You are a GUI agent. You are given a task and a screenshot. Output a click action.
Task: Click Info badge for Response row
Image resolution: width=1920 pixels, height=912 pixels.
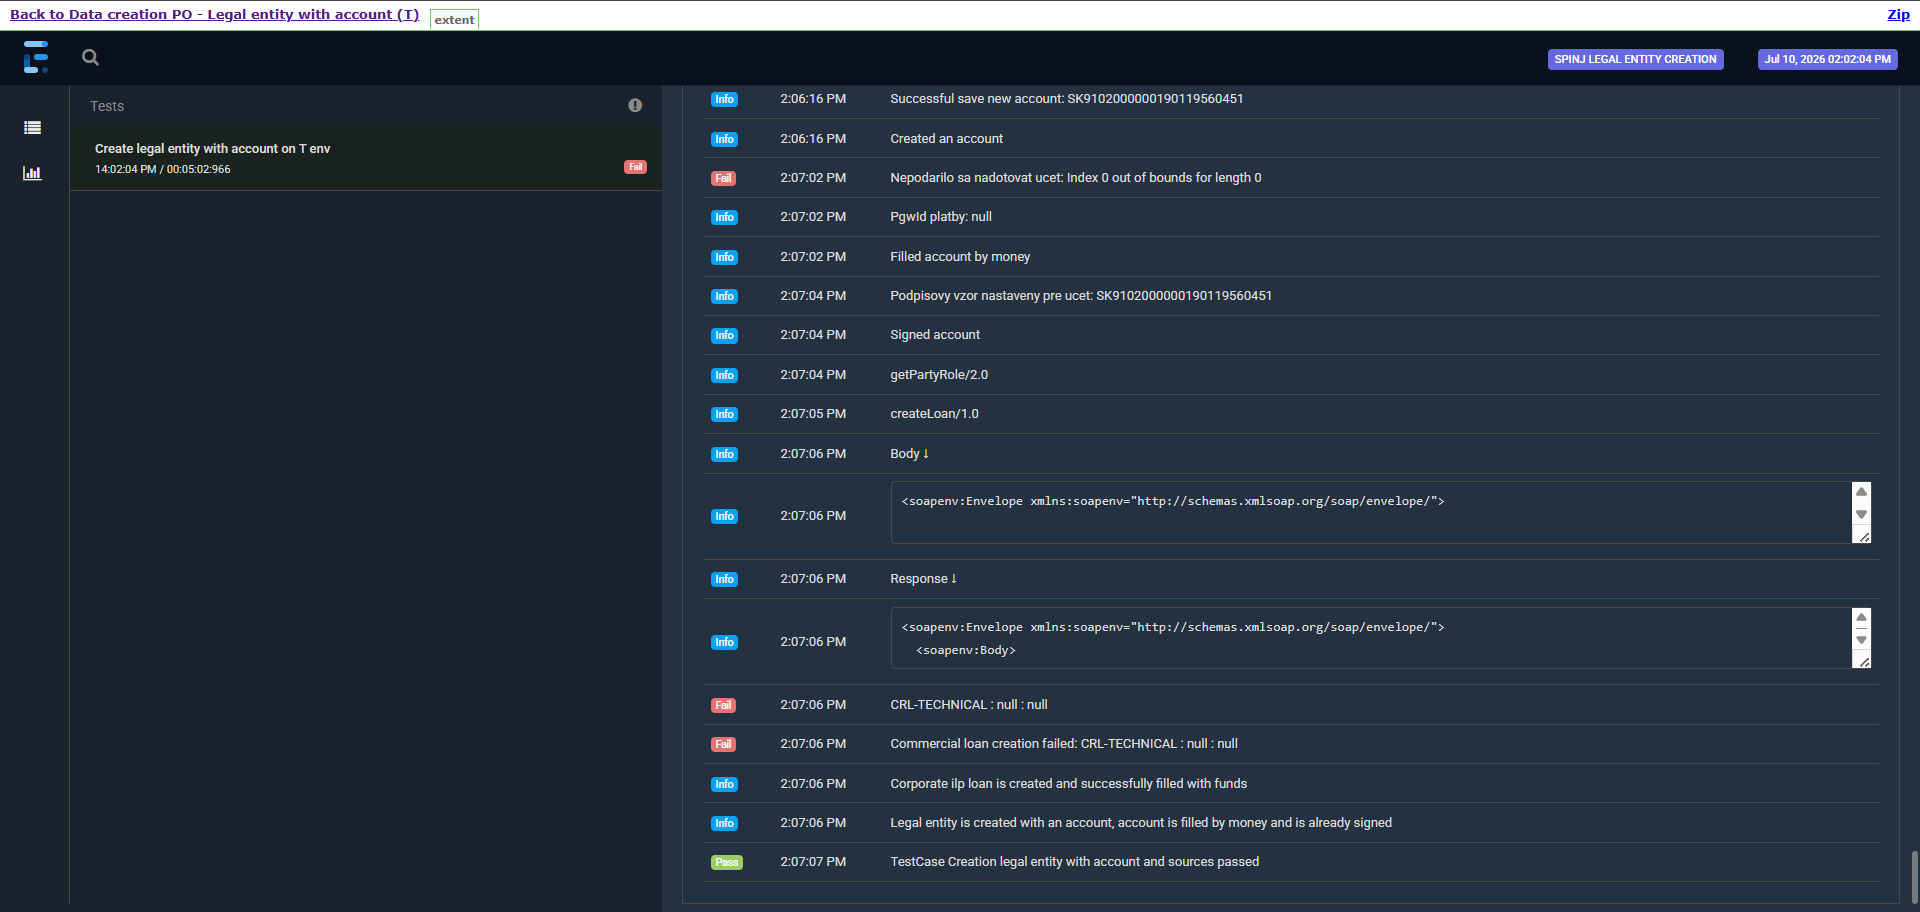click(x=724, y=579)
